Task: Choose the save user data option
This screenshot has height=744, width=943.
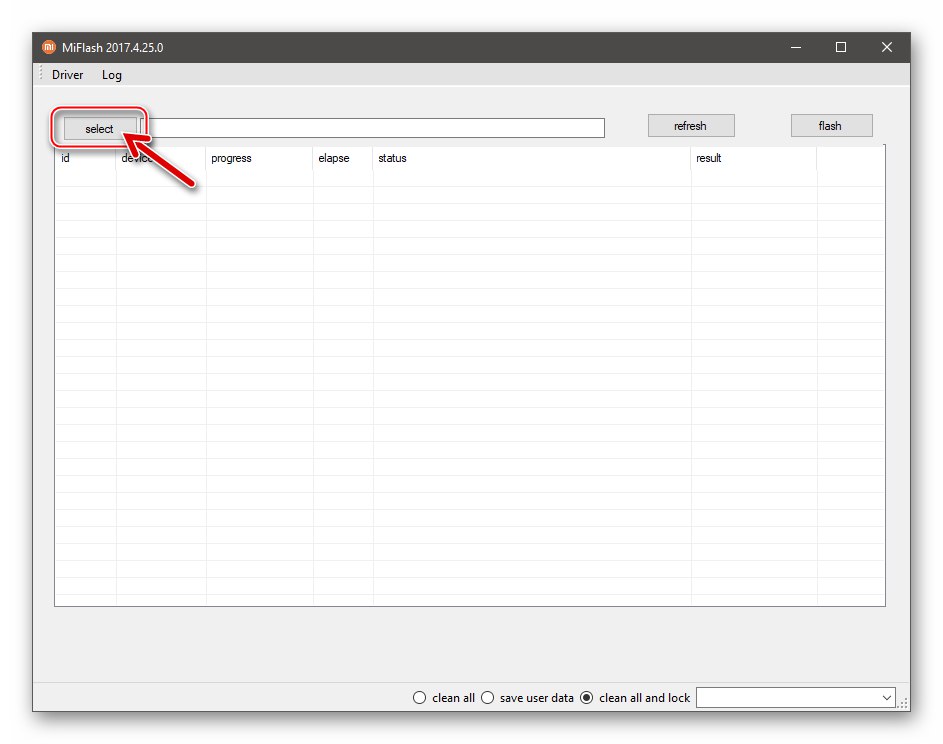Action: (527, 698)
